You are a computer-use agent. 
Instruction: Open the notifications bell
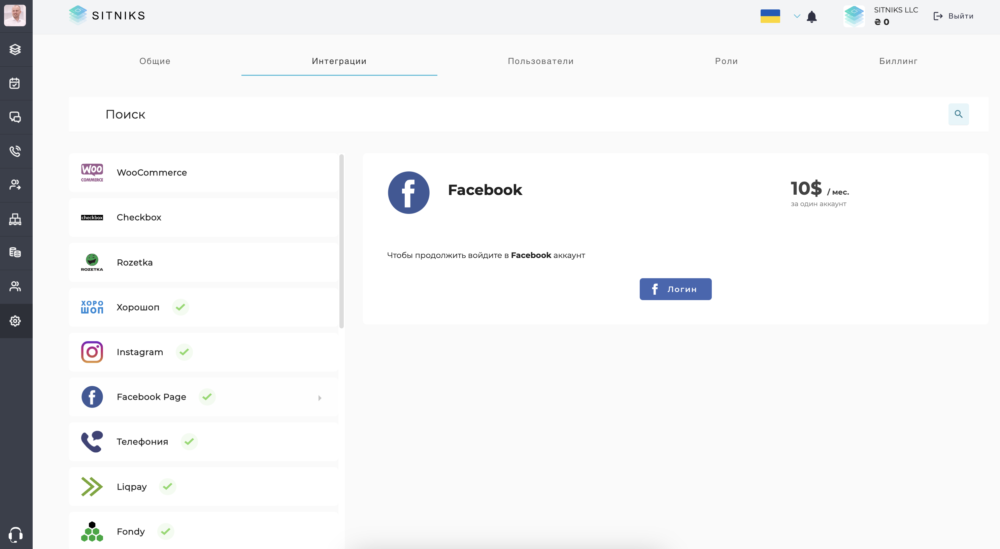click(812, 17)
